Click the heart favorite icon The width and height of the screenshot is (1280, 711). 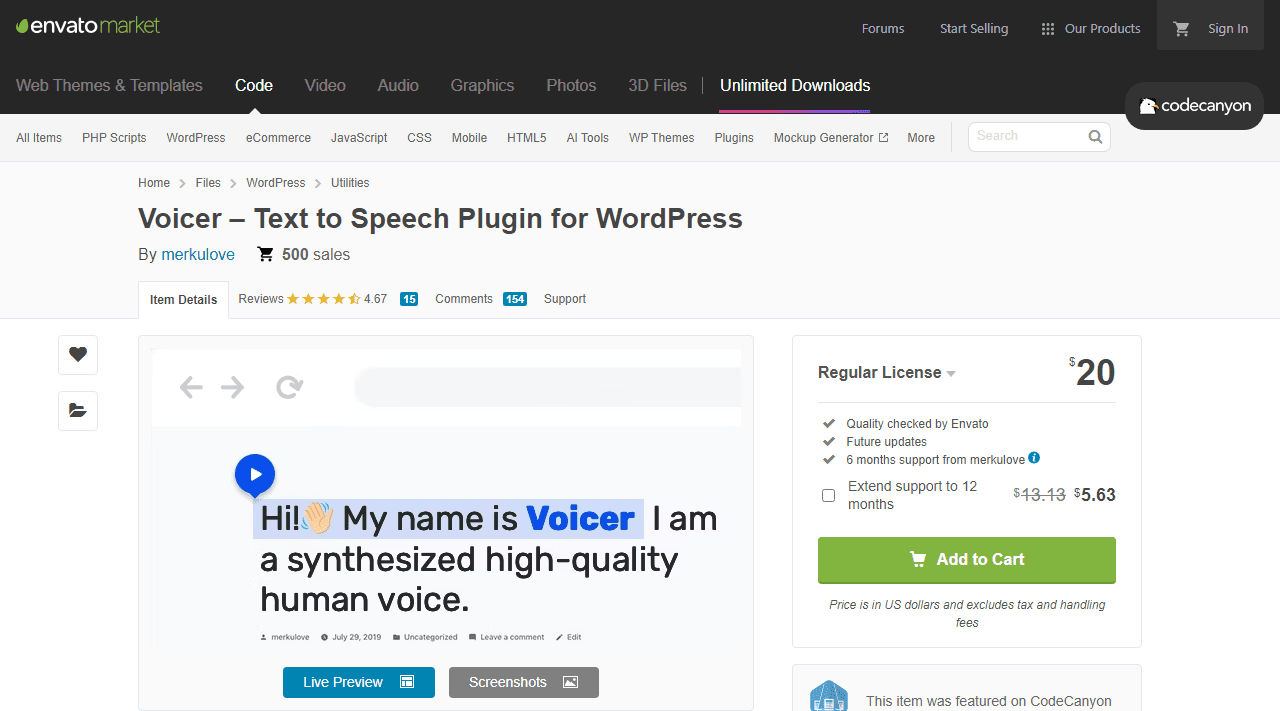pyautogui.click(x=78, y=354)
